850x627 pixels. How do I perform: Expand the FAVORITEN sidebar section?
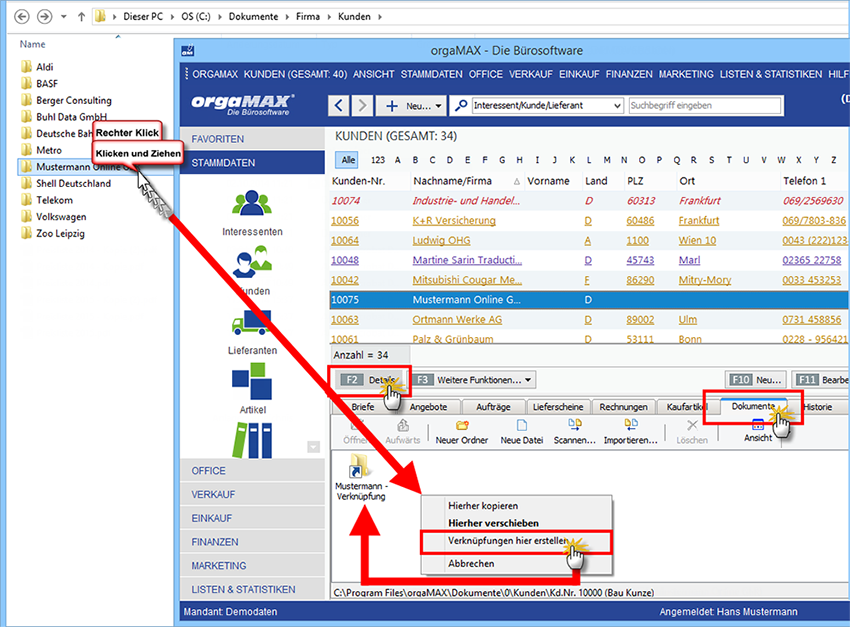click(252, 139)
